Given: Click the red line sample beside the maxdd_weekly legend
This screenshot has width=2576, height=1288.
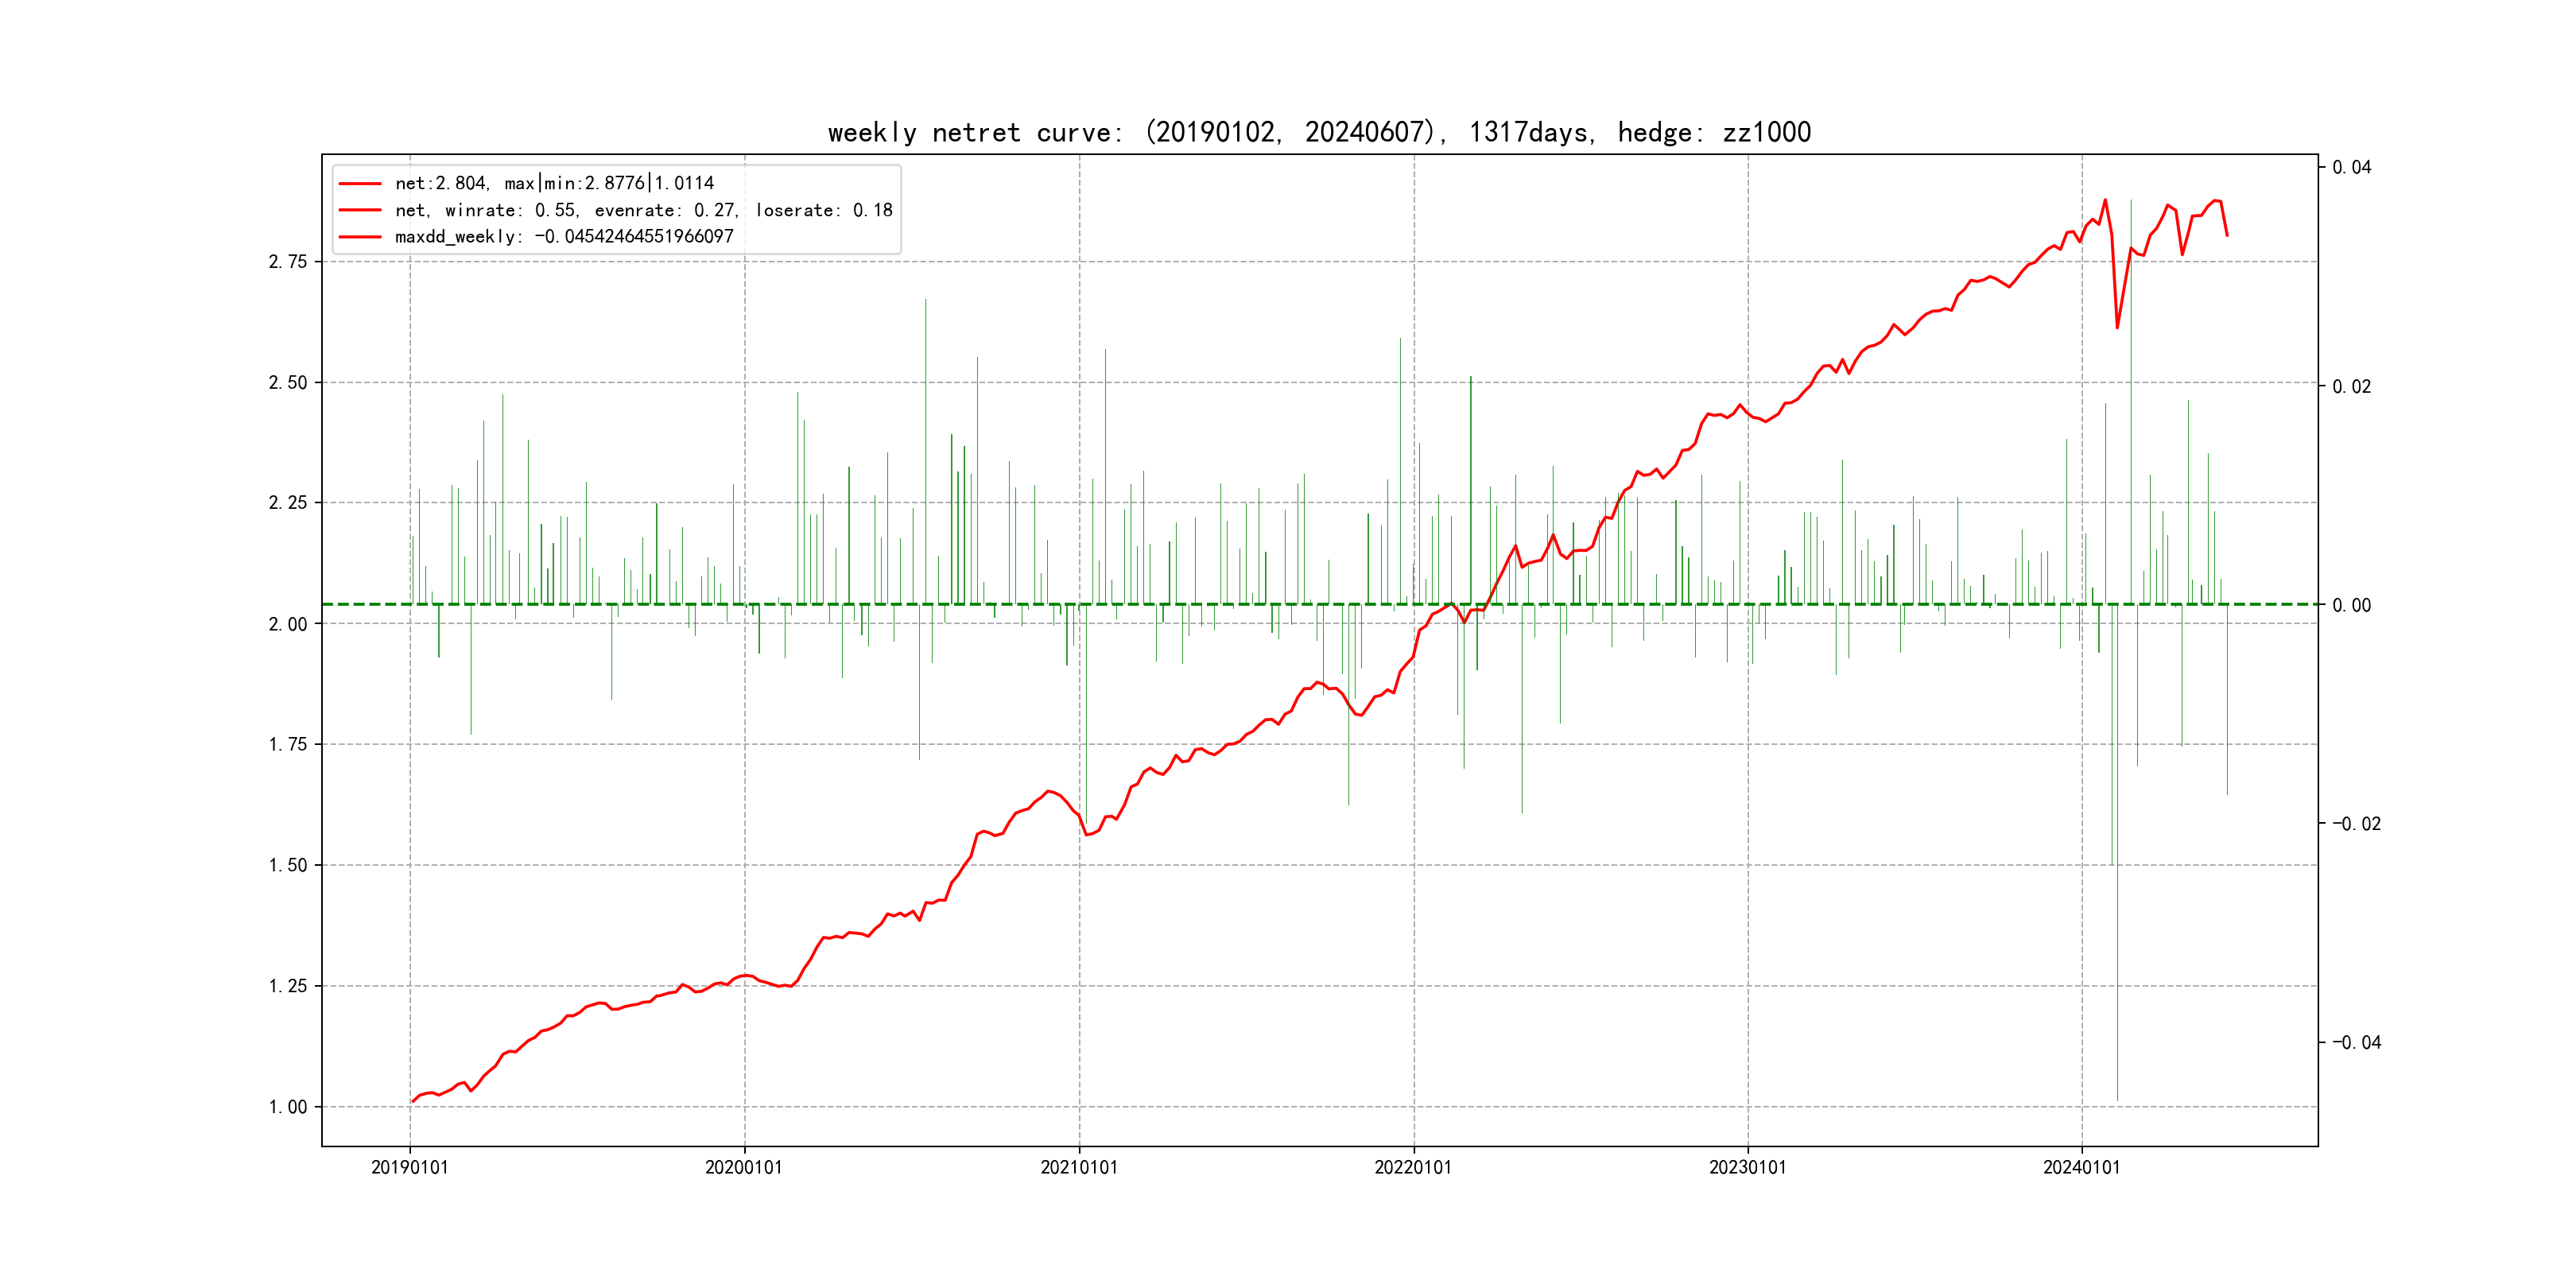Looking at the screenshot, I should click(360, 237).
